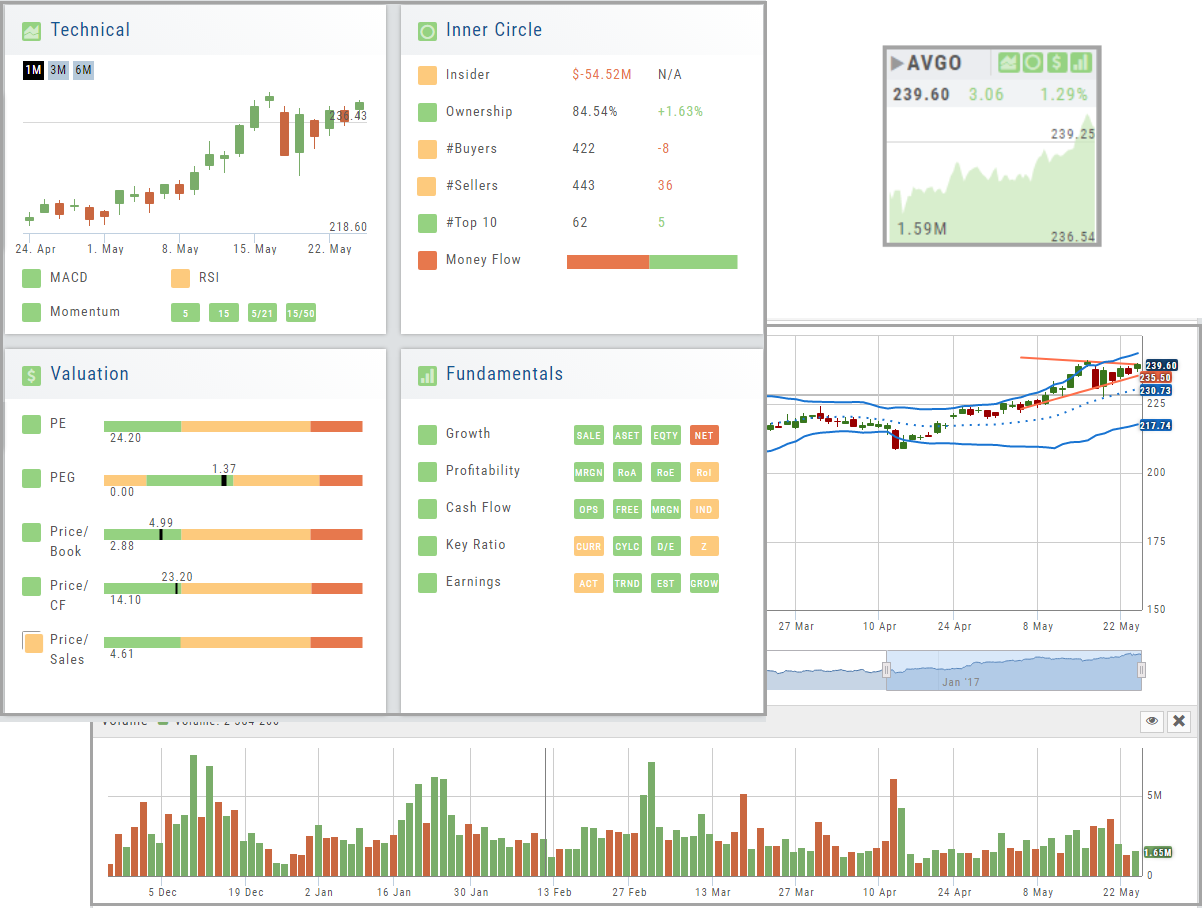Toggle the MACD indicator square
The height and width of the screenshot is (908, 1202).
pyautogui.click(x=31, y=277)
